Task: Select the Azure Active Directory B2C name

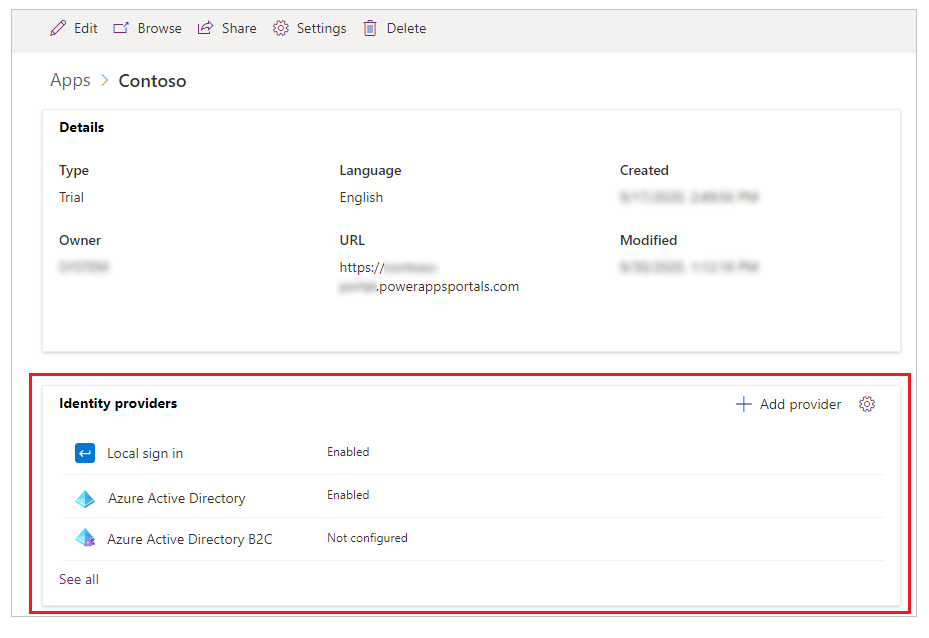Action: [190, 539]
